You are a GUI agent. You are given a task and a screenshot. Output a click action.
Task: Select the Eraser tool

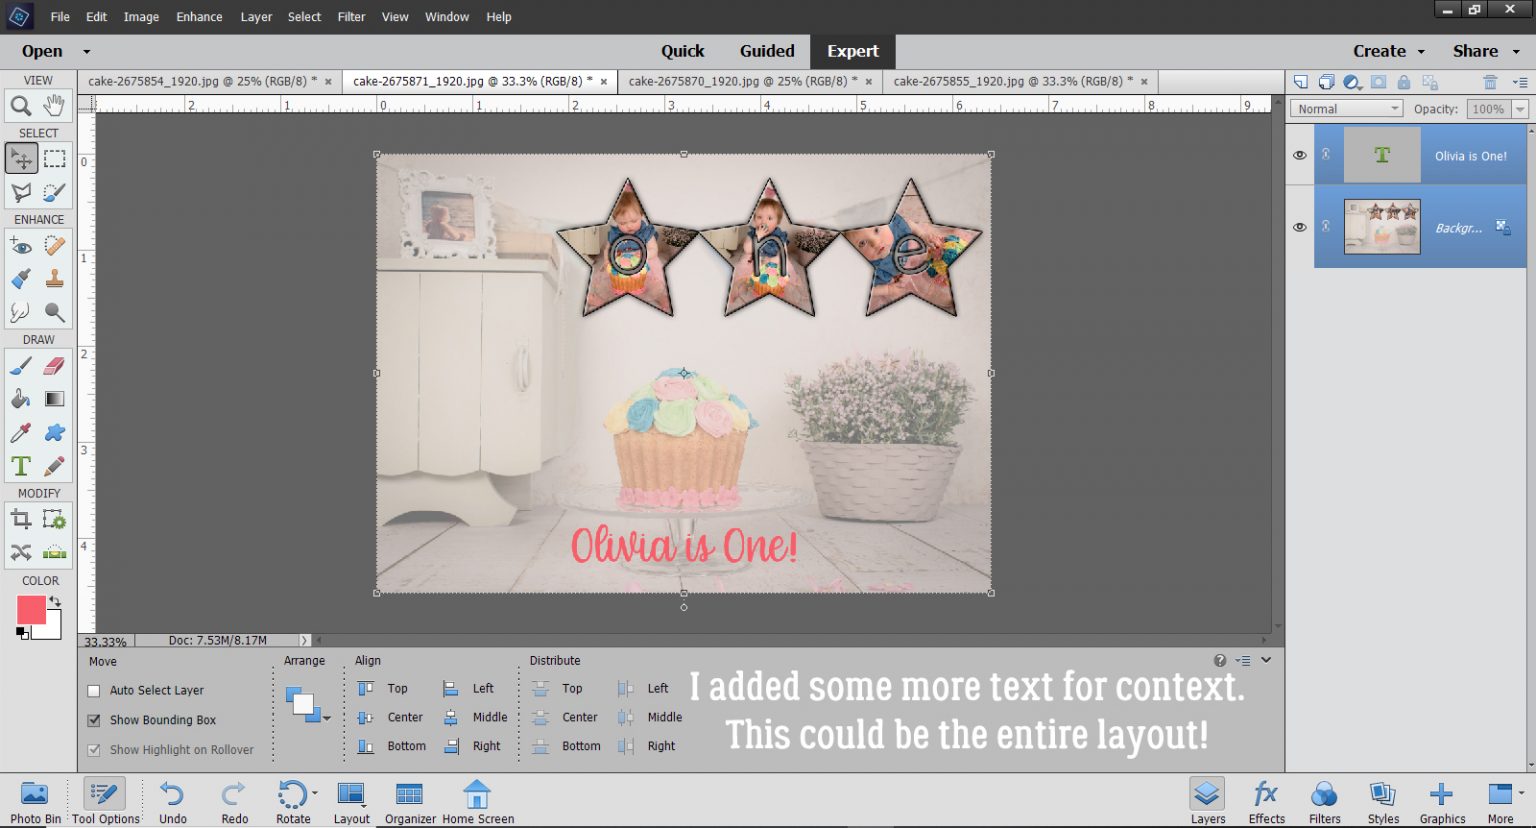pos(54,365)
